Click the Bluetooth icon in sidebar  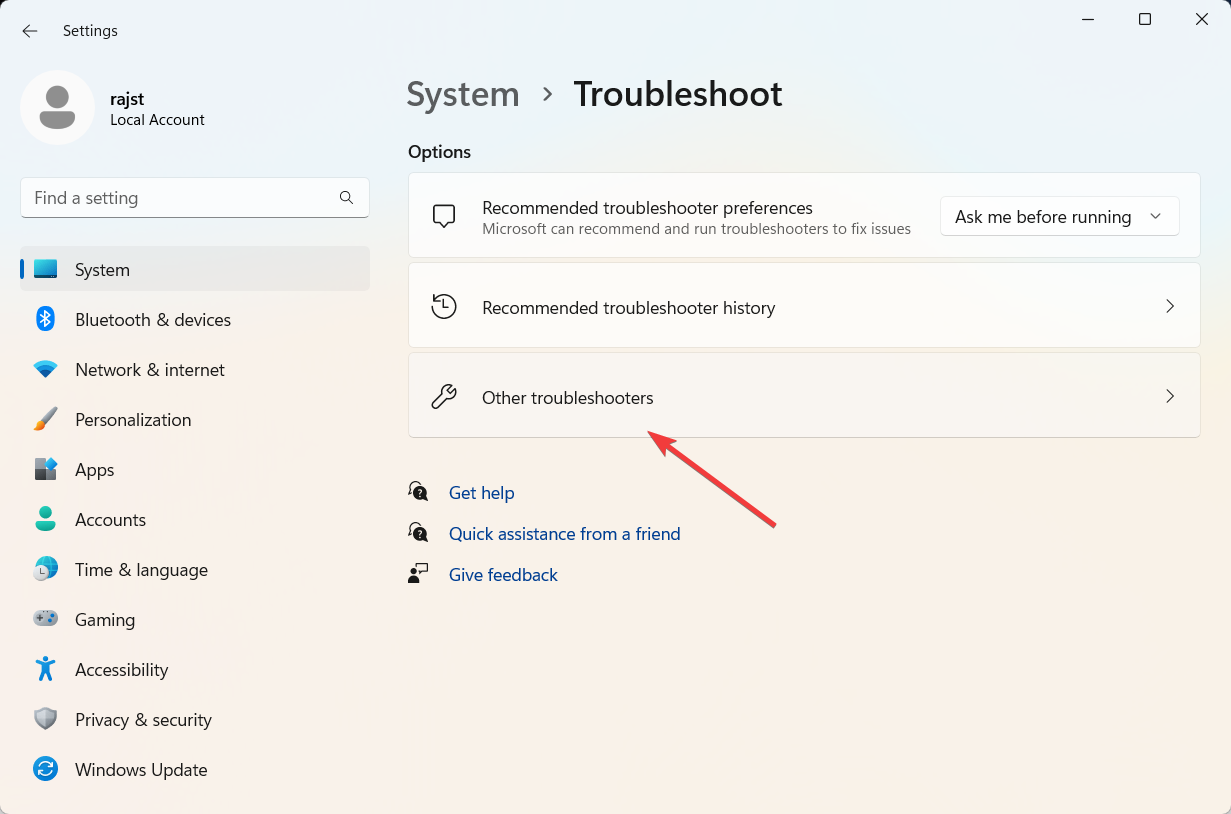tap(46, 319)
